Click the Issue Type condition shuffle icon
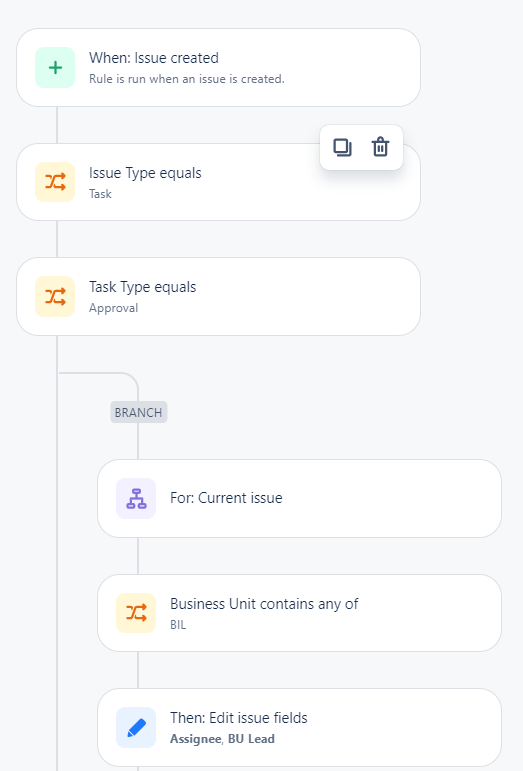 coord(55,182)
